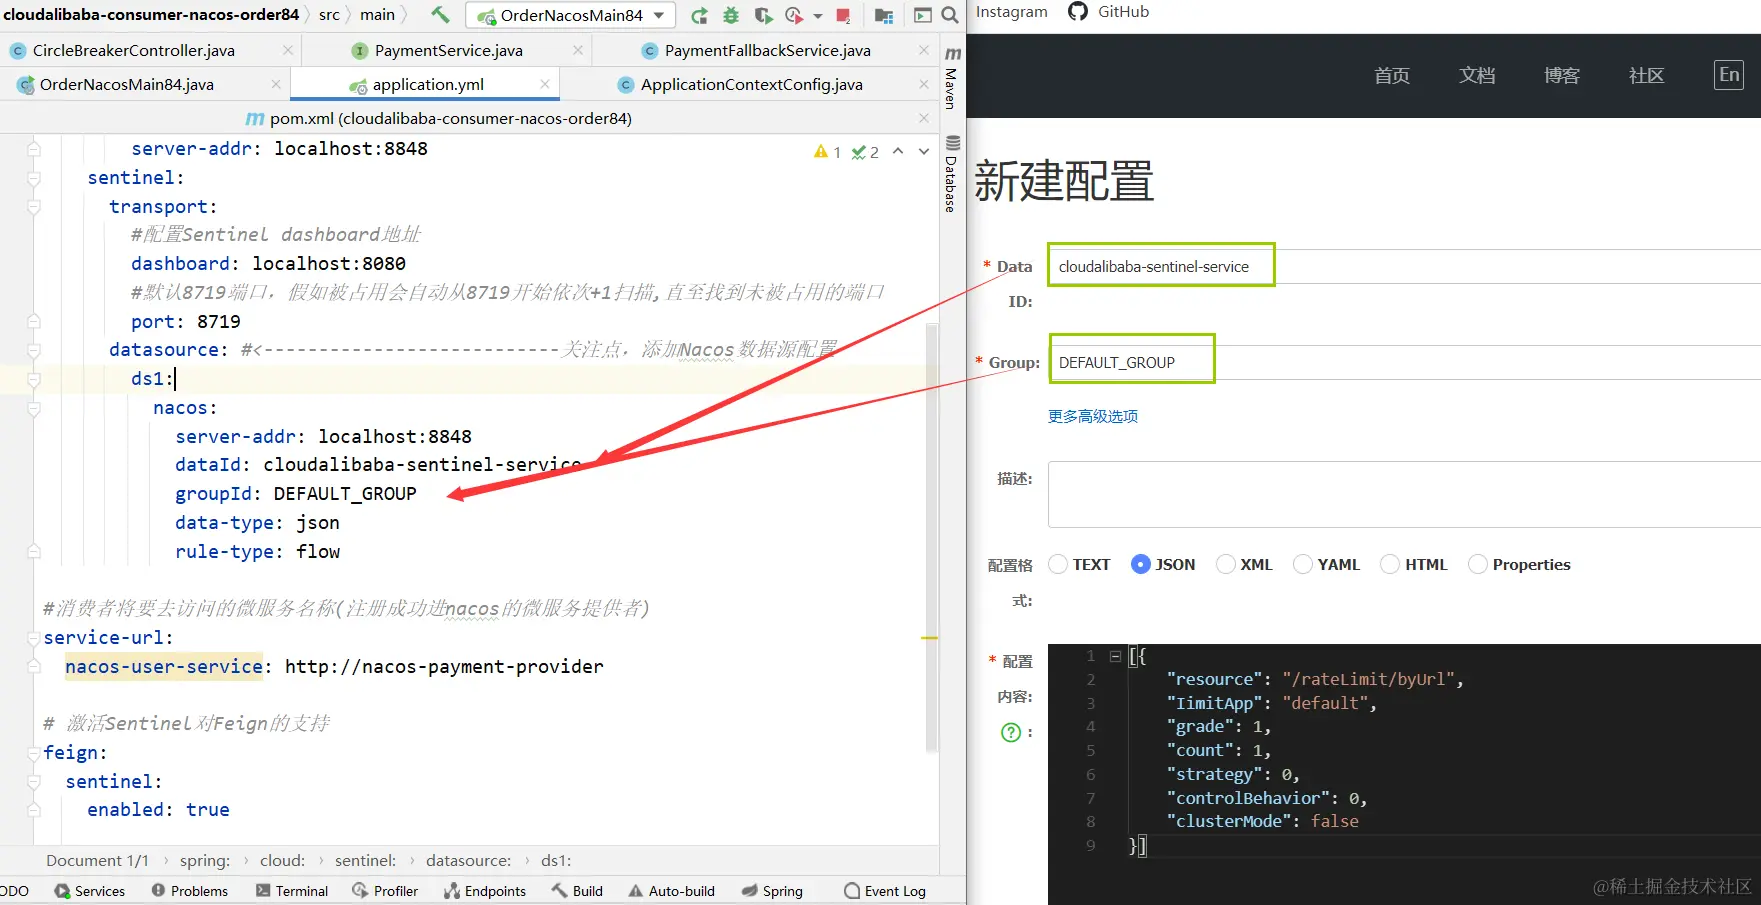Open Problems tool window
The width and height of the screenshot is (1761, 905).
[x=190, y=891]
